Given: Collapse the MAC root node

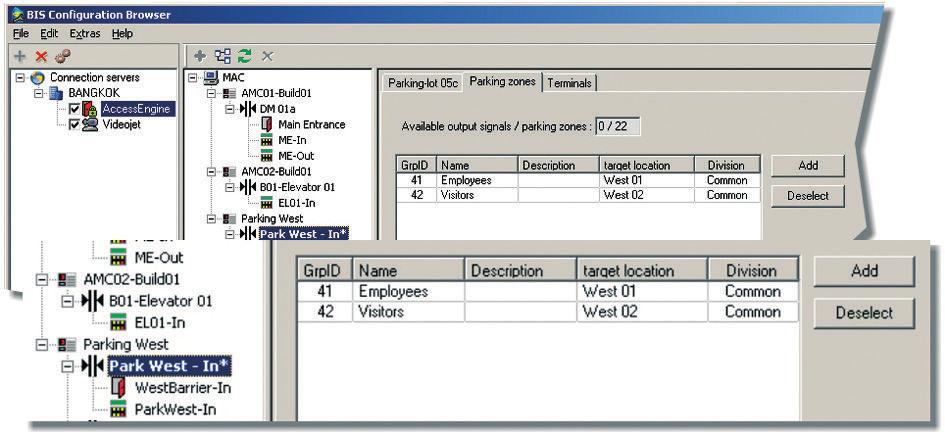Looking at the screenshot, I should (x=192, y=78).
